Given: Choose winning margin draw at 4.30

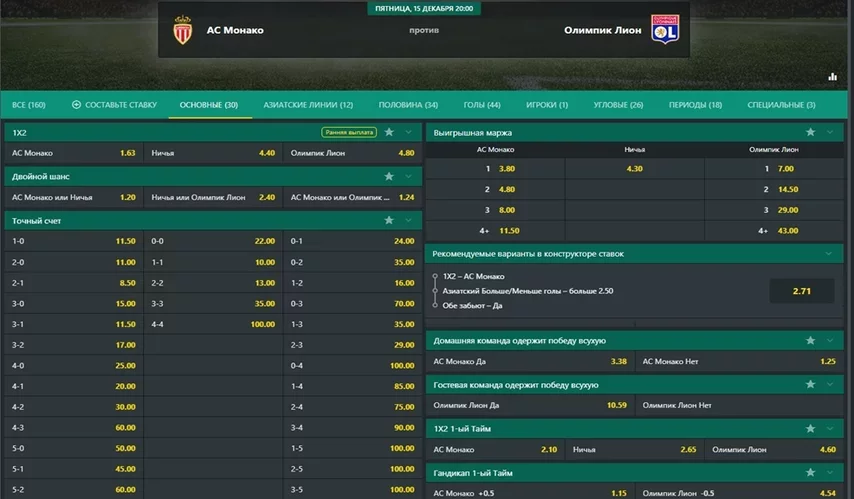Looking at the screenshot, I should [x=635, y=169].
